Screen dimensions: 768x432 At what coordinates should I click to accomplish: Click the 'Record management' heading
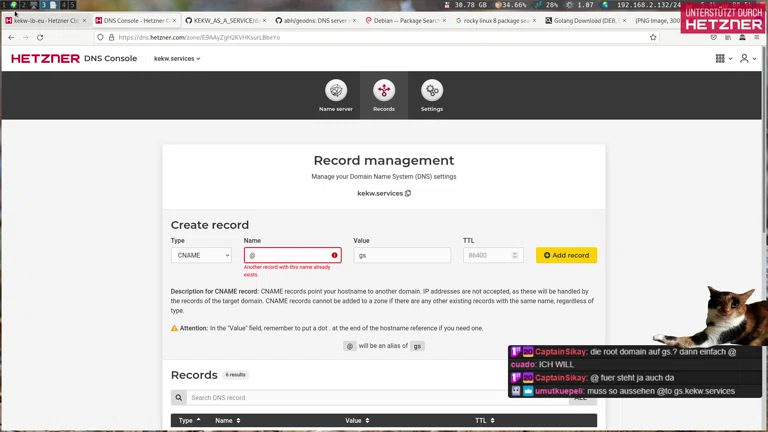coord(384,160)
